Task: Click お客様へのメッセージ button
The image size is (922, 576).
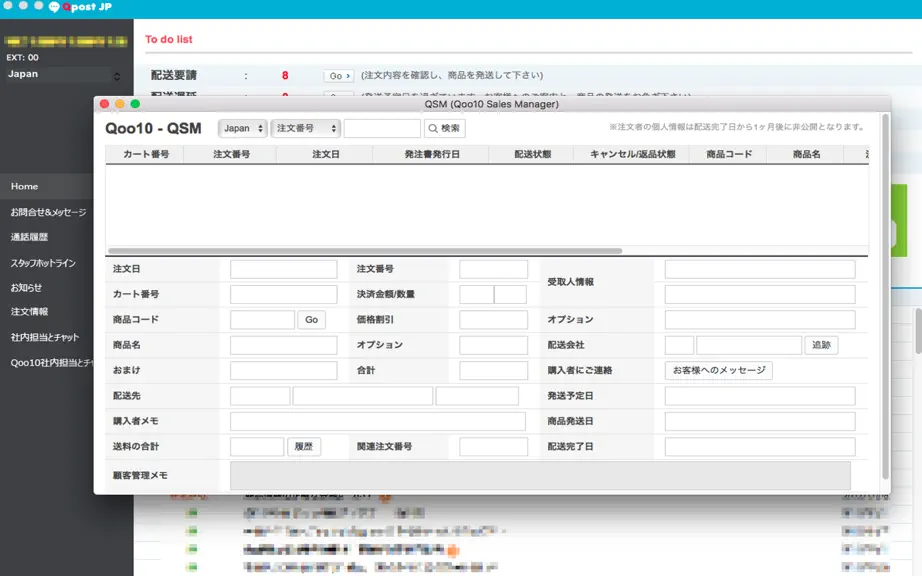Action: [719, 370]
